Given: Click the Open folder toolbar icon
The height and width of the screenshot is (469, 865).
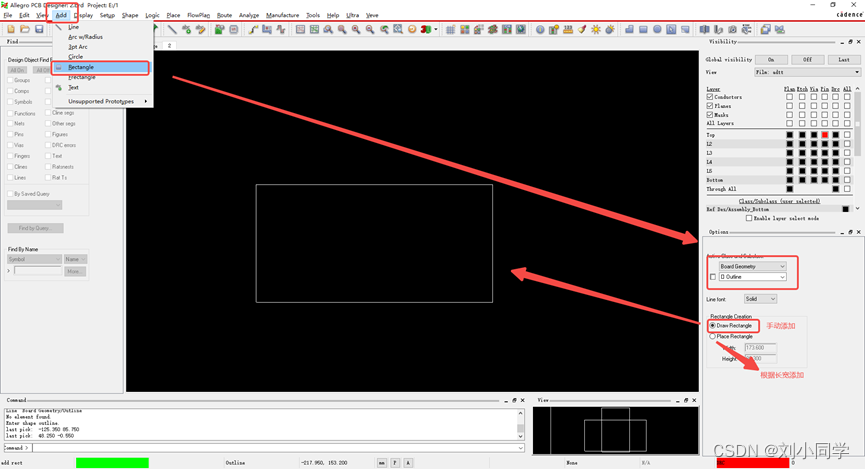Looking at the screenshot, I should tap(25, 29).
